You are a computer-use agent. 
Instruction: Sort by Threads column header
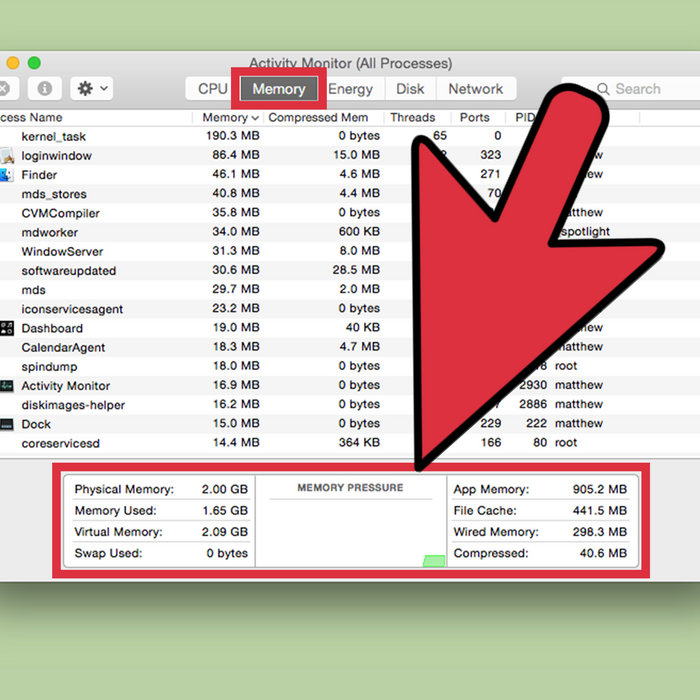pyautogui.click(x=412, y=117)
